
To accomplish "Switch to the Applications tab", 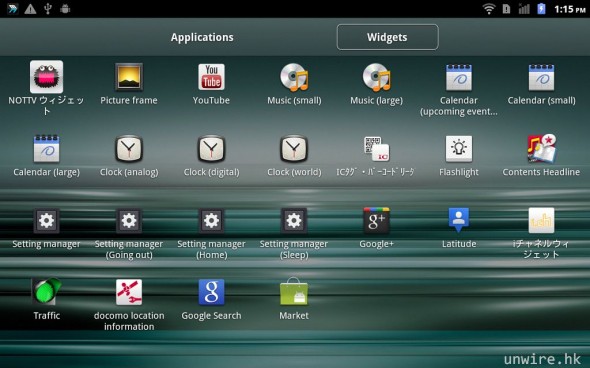I will [202, 37].
